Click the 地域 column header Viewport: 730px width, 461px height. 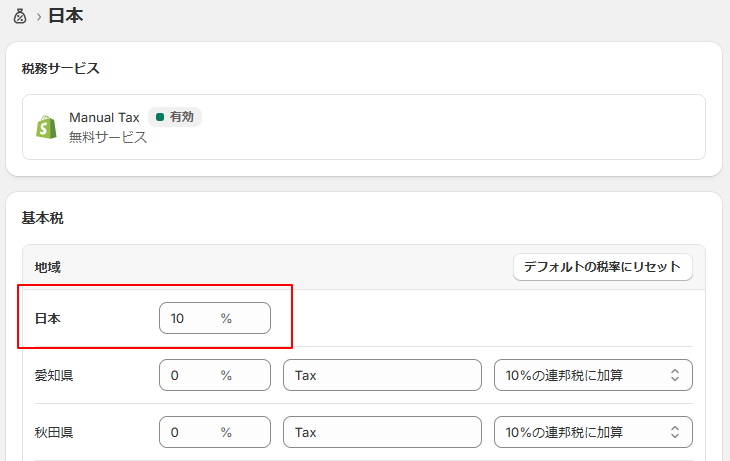(x=48, y=267)
